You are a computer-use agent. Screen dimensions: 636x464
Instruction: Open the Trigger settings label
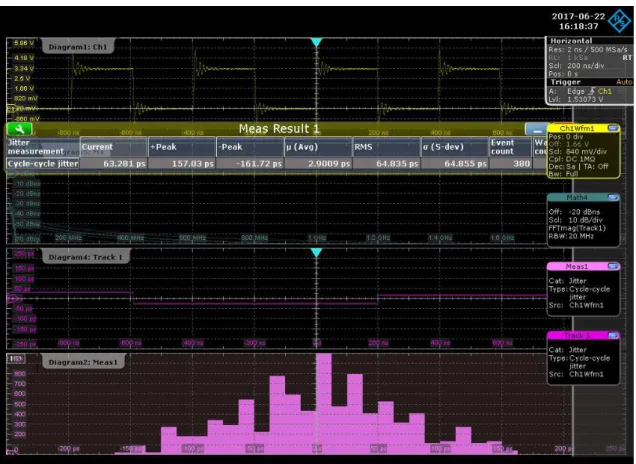tap(565, 82)
